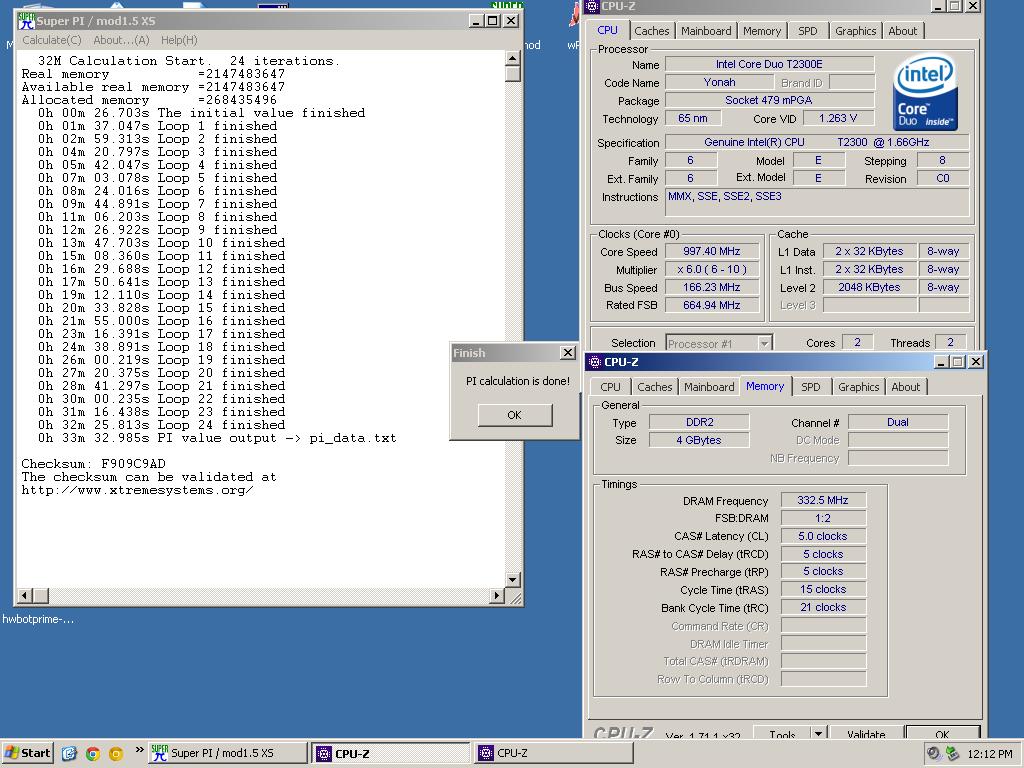Click the Intel Core Duo inside logo
Image resolution: width=1024 pixels, height=768 pixels.
click(x=925, y=93)
